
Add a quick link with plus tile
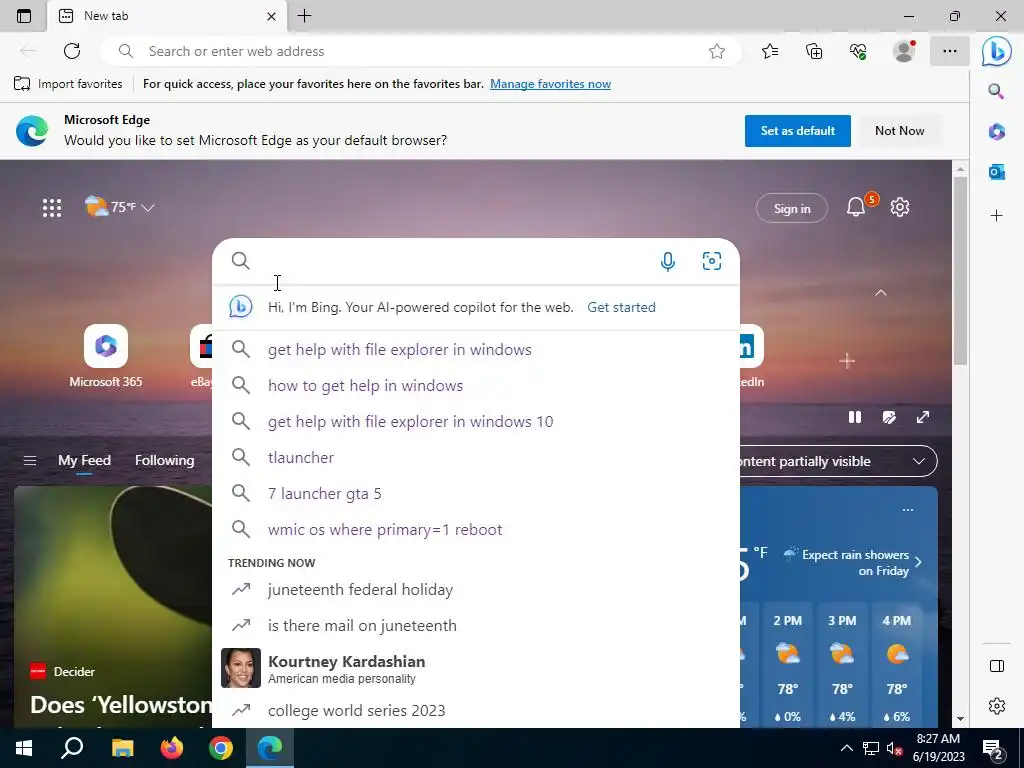tap(846, 360)
